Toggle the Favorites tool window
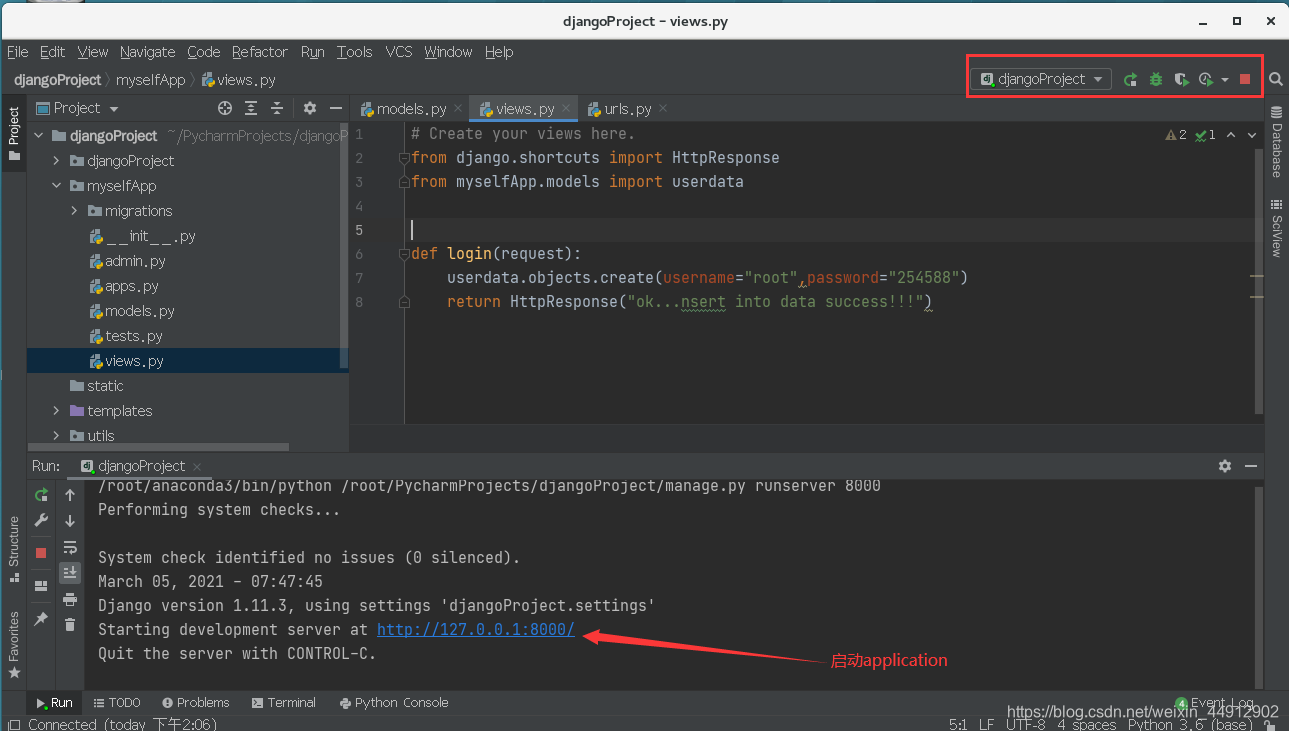The height and width of the screenshot is (731, 1289). (14, 645)
